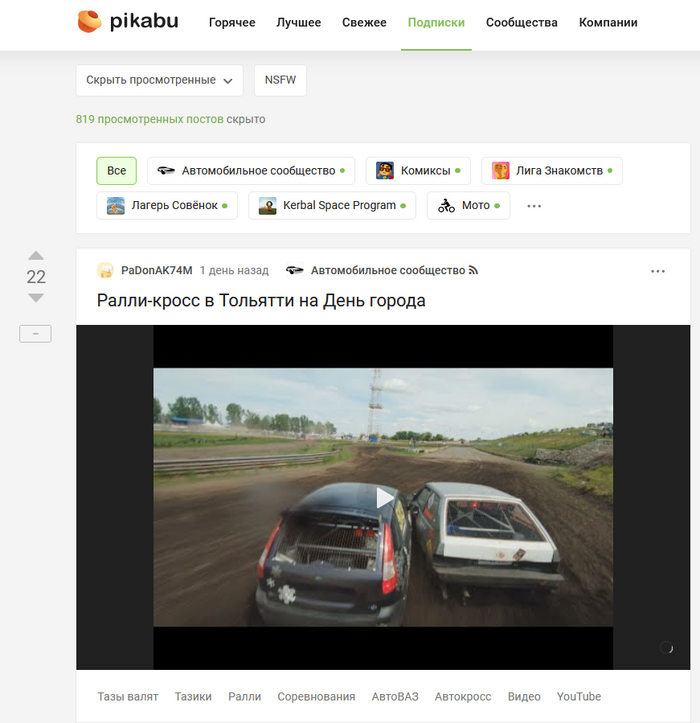Toggle the NSFW filter button

(x=280, y=80)
